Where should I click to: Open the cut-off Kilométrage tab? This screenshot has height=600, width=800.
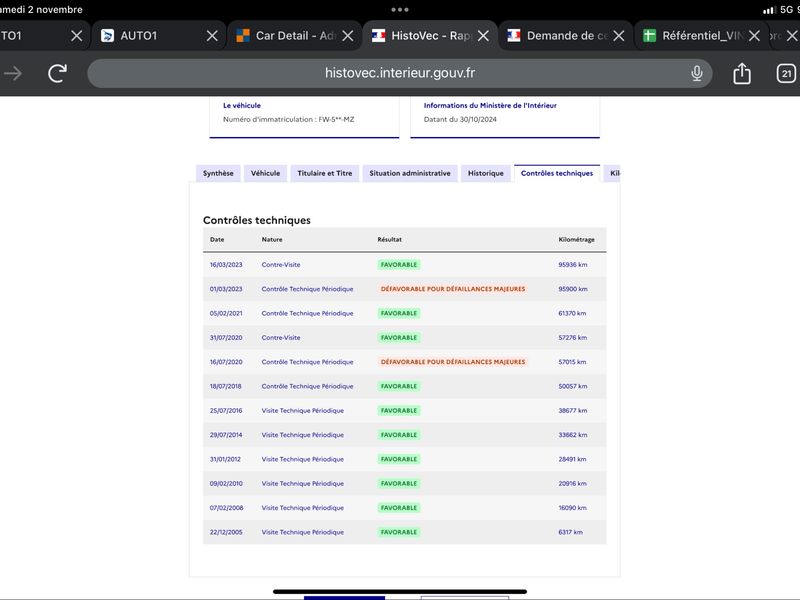click(x=613, y=173)
